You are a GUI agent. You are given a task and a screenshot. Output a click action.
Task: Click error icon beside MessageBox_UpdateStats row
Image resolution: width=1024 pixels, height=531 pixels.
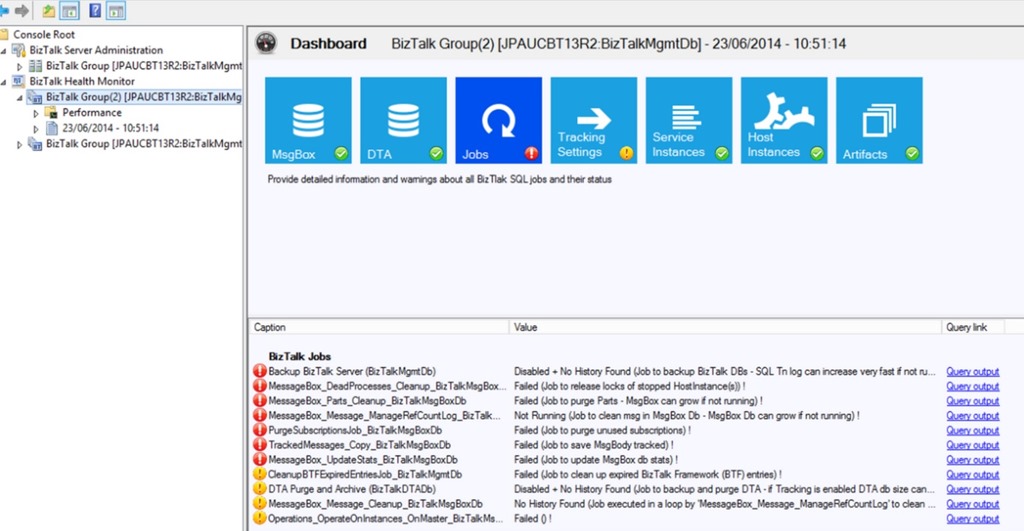260,459
